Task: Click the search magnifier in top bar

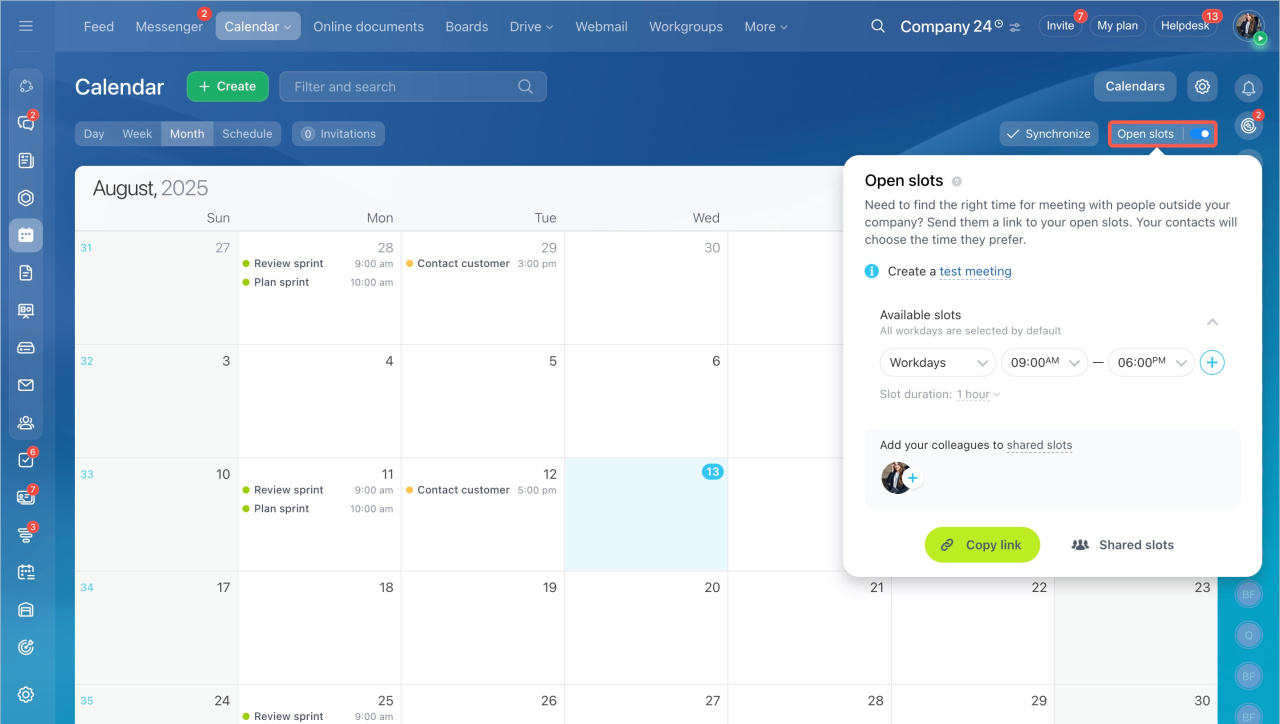Action: tap(878, 26)
